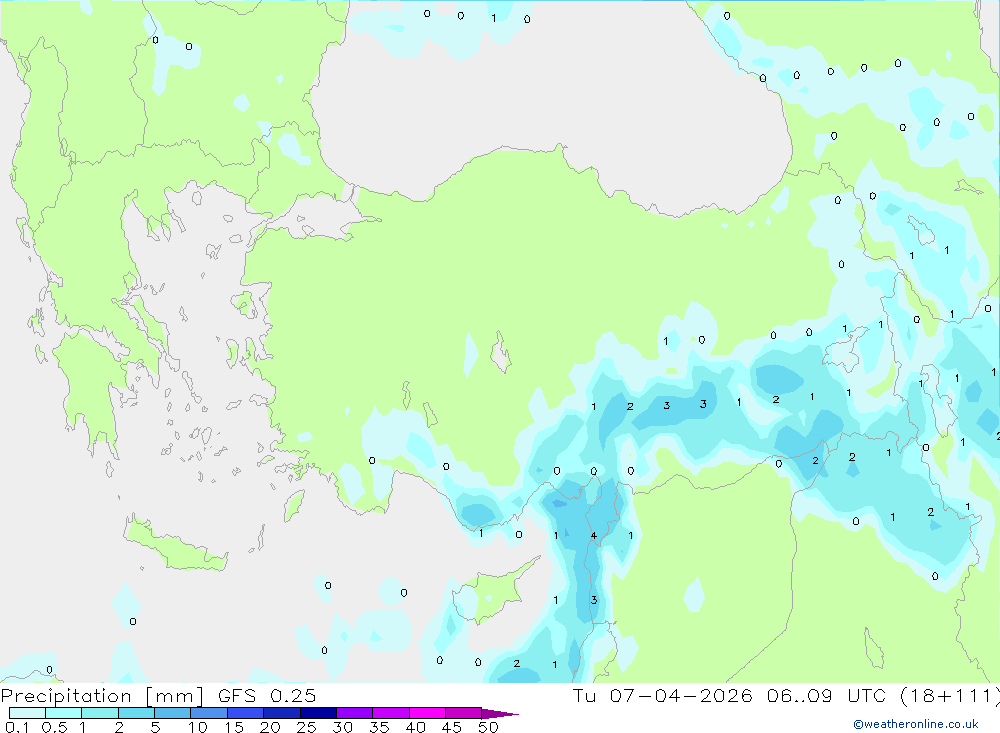
Task: Click the over-50 mm legend arrow tip
Action: pos(501,713)
